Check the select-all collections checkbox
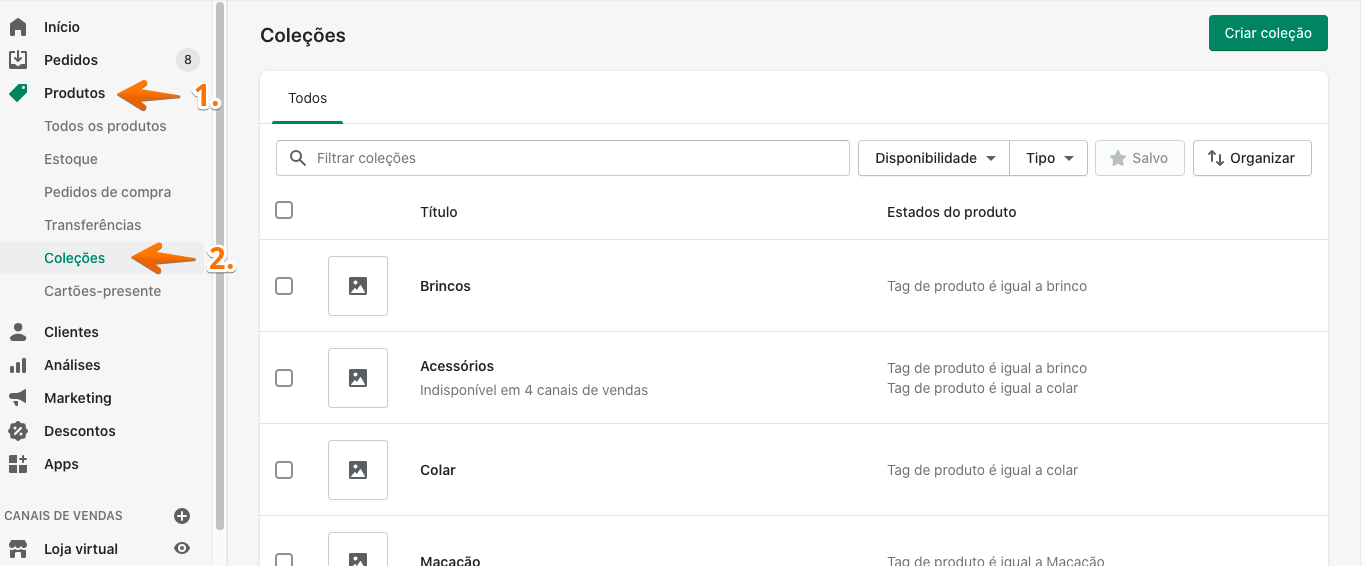 coord(284,211)
